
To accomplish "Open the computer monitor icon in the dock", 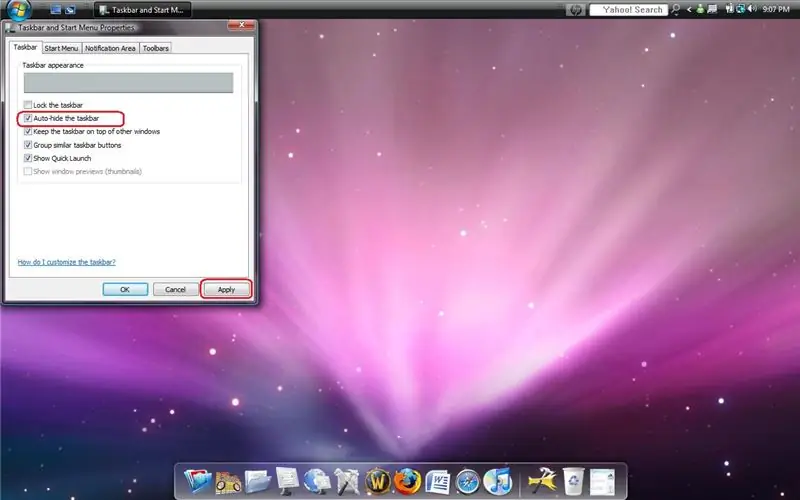I will (287, 481).
